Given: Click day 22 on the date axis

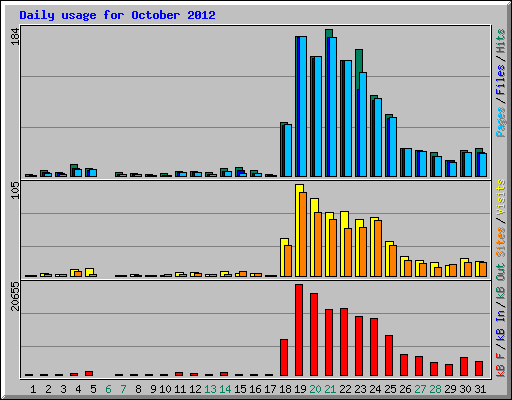Looking at the screenshot, I should coord(345,389).
